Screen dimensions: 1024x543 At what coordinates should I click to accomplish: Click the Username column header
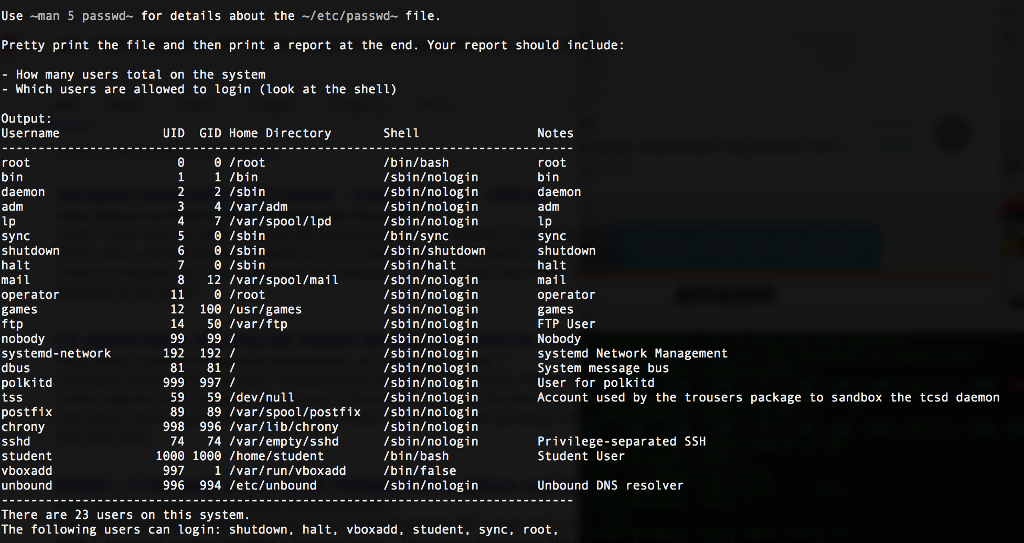(x=31, y=133)
